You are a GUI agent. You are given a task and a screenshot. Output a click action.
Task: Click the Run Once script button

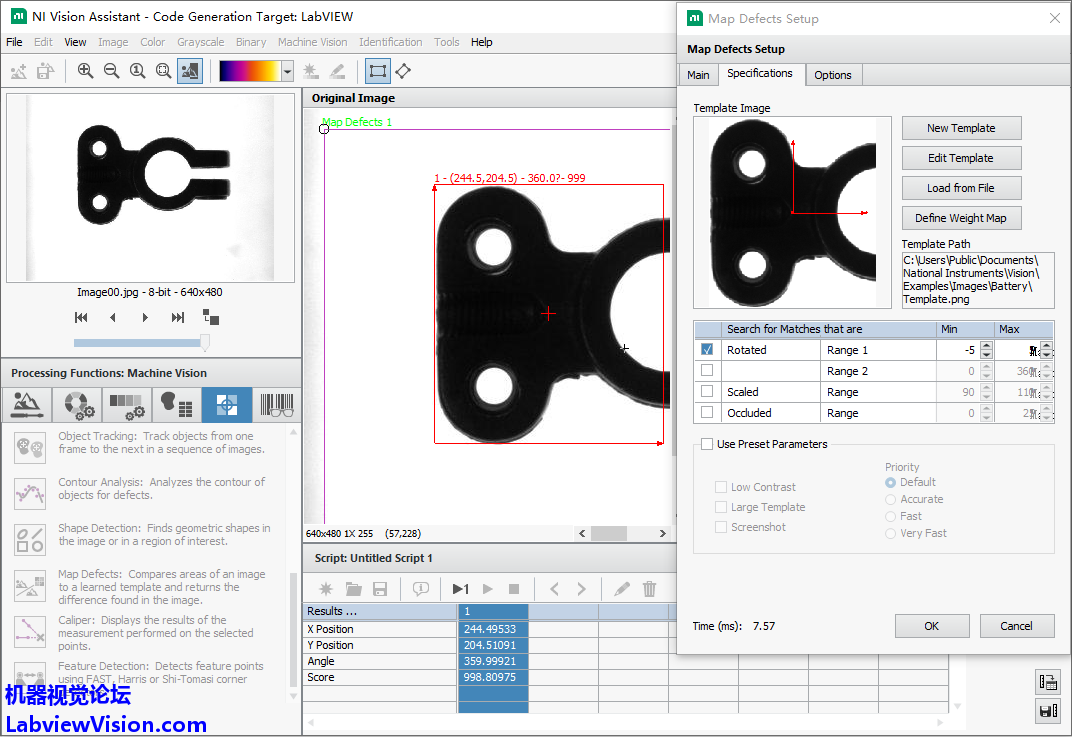click(x=460, y=589)
